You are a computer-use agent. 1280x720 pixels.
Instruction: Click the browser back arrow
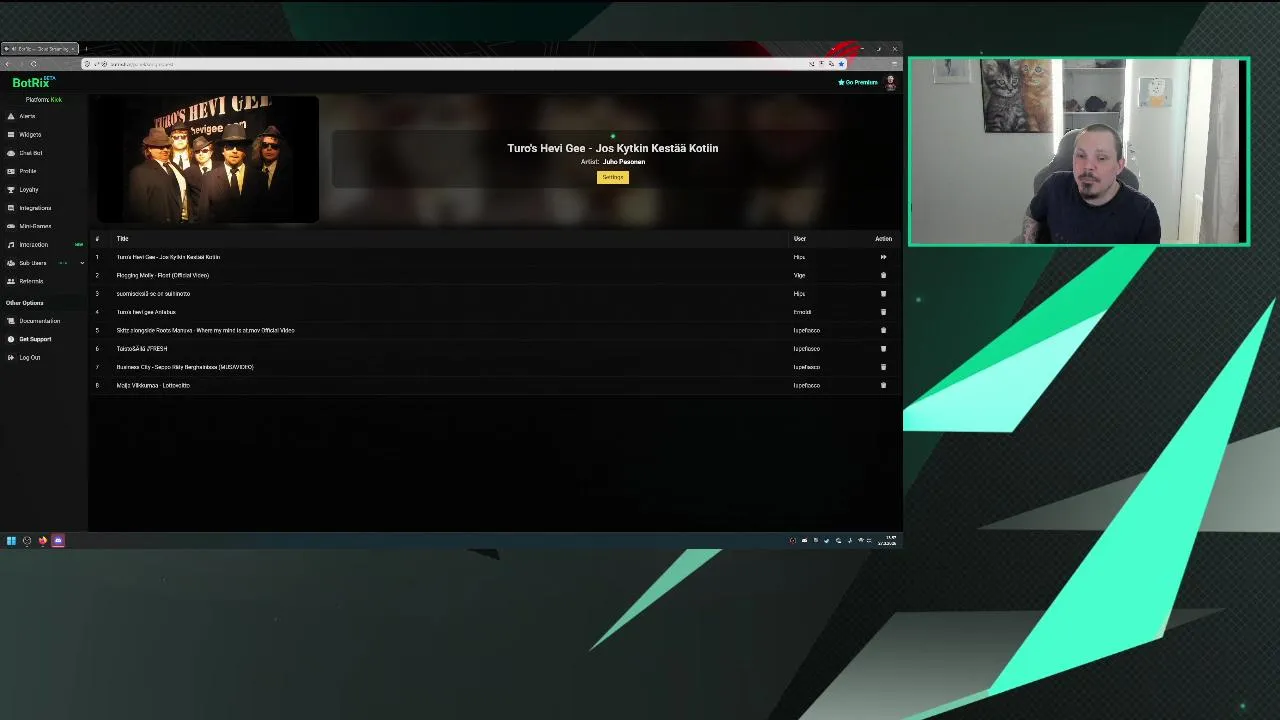[7, 64]
